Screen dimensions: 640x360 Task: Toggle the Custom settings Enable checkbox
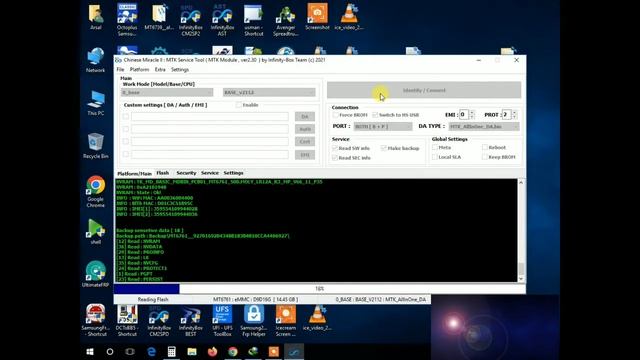tap(238, 105)
